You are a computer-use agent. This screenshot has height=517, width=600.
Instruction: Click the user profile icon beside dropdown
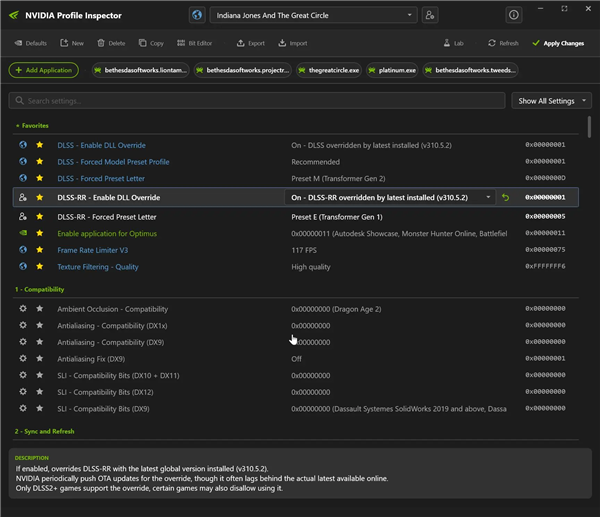coord(430,15)
